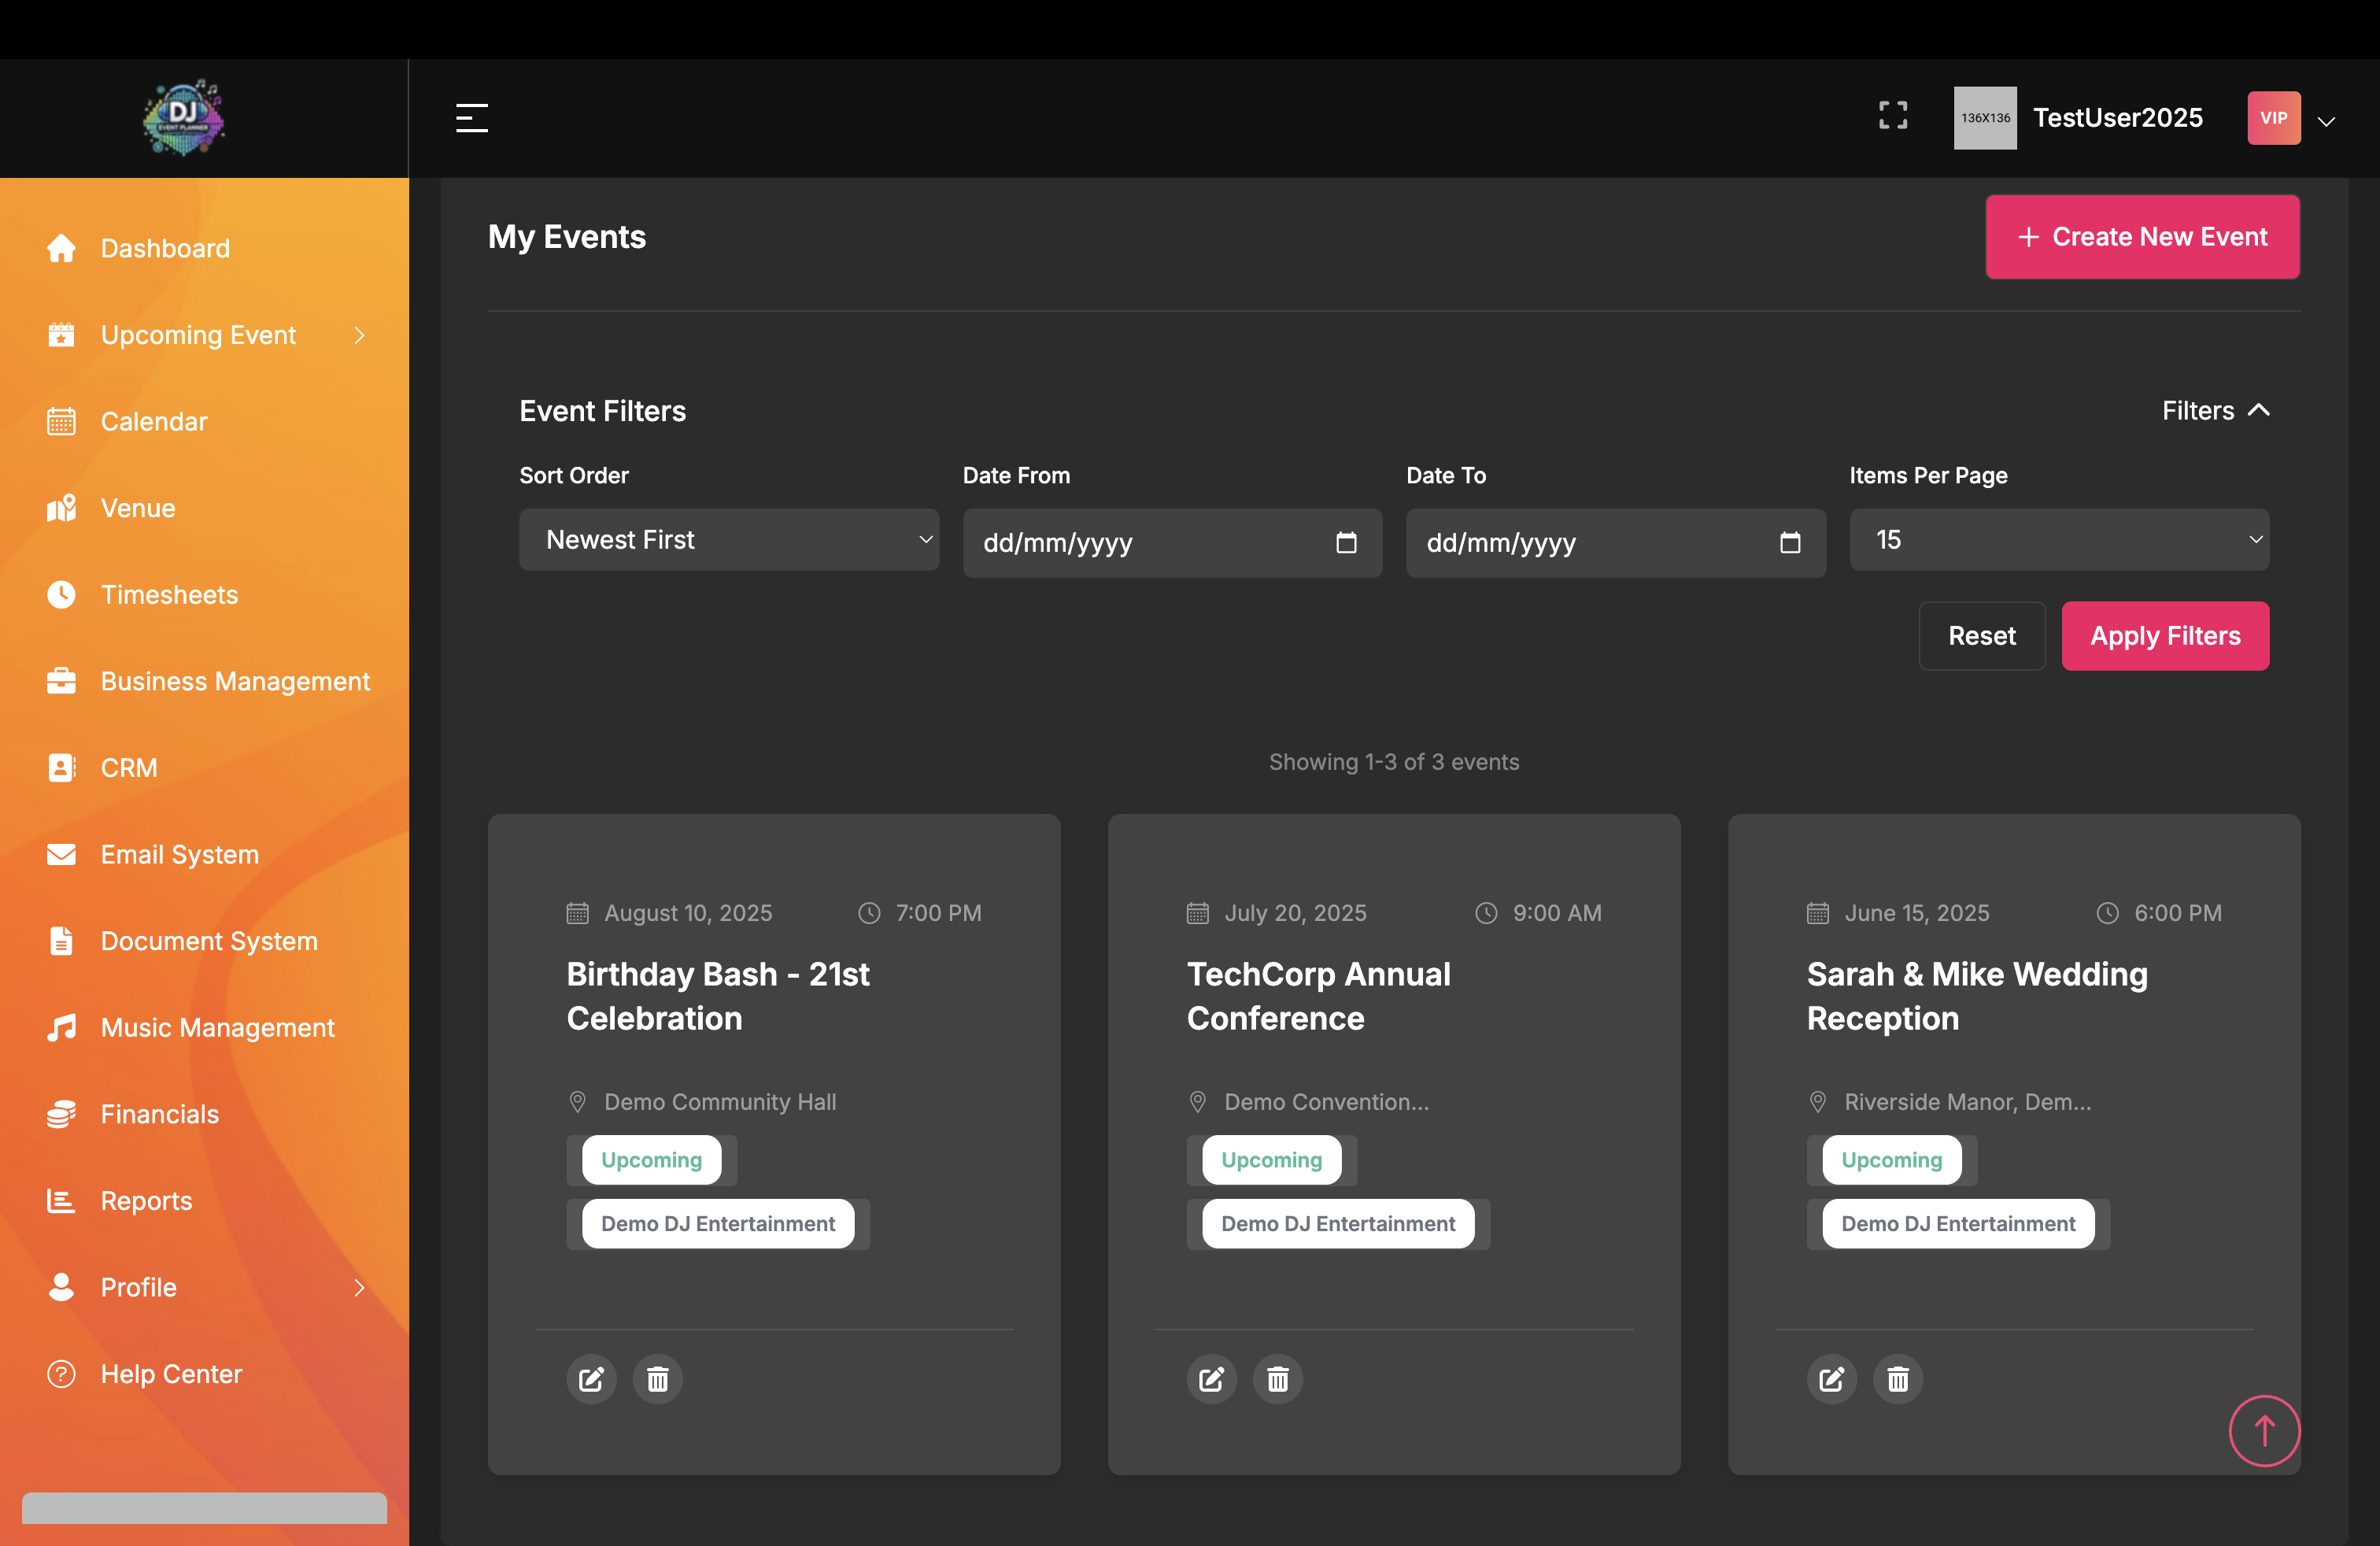Viewport: 2380px width, 1546px height.
Task: Edit the Birthday Bash event
Action: pos(591,1379)
